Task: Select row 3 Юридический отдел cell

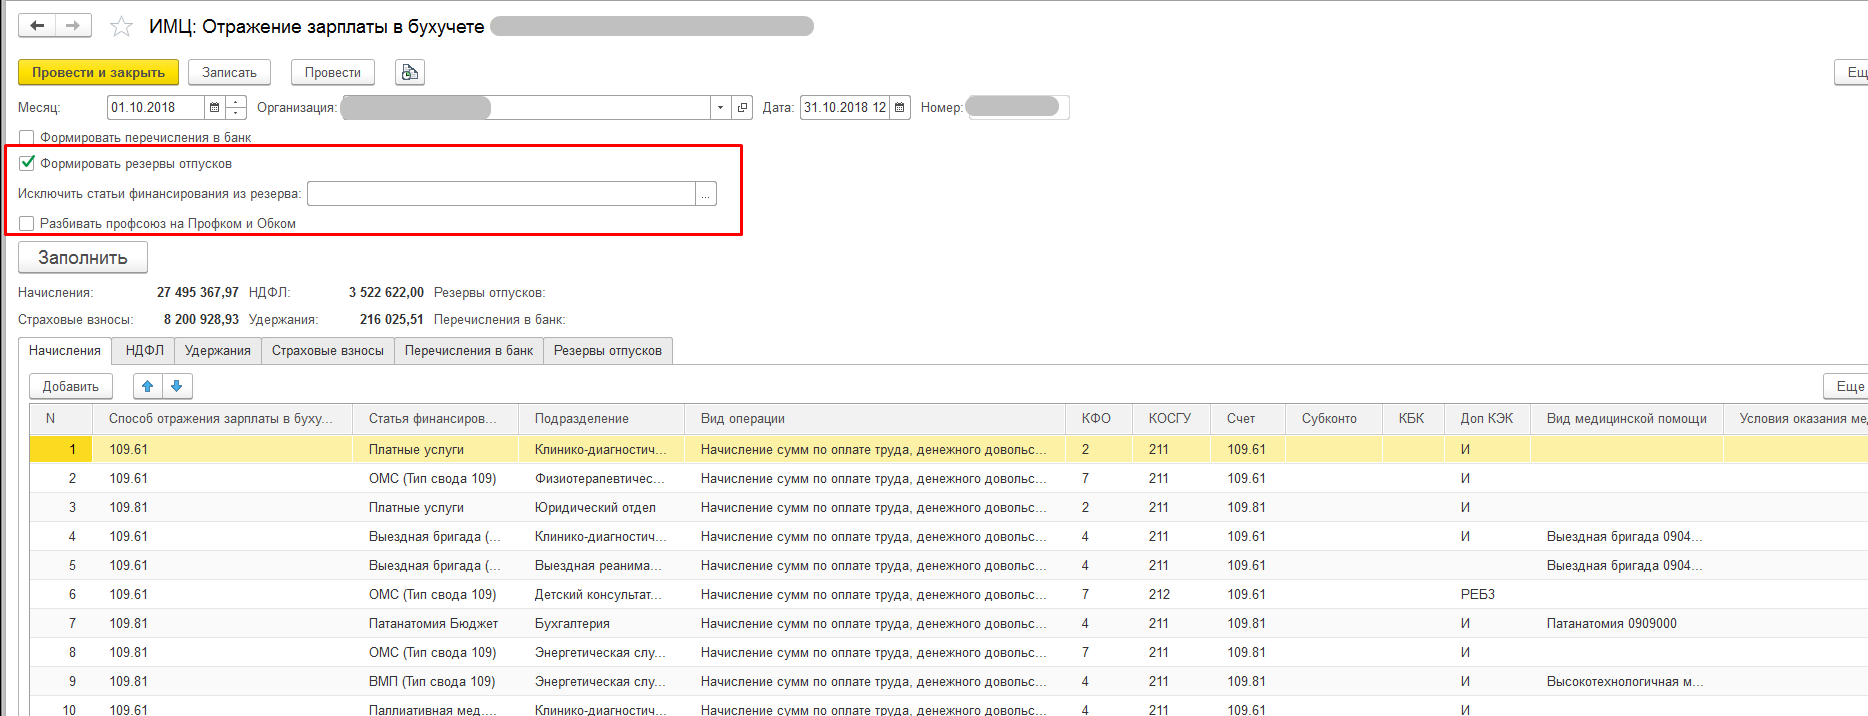Action: point(595,507)
